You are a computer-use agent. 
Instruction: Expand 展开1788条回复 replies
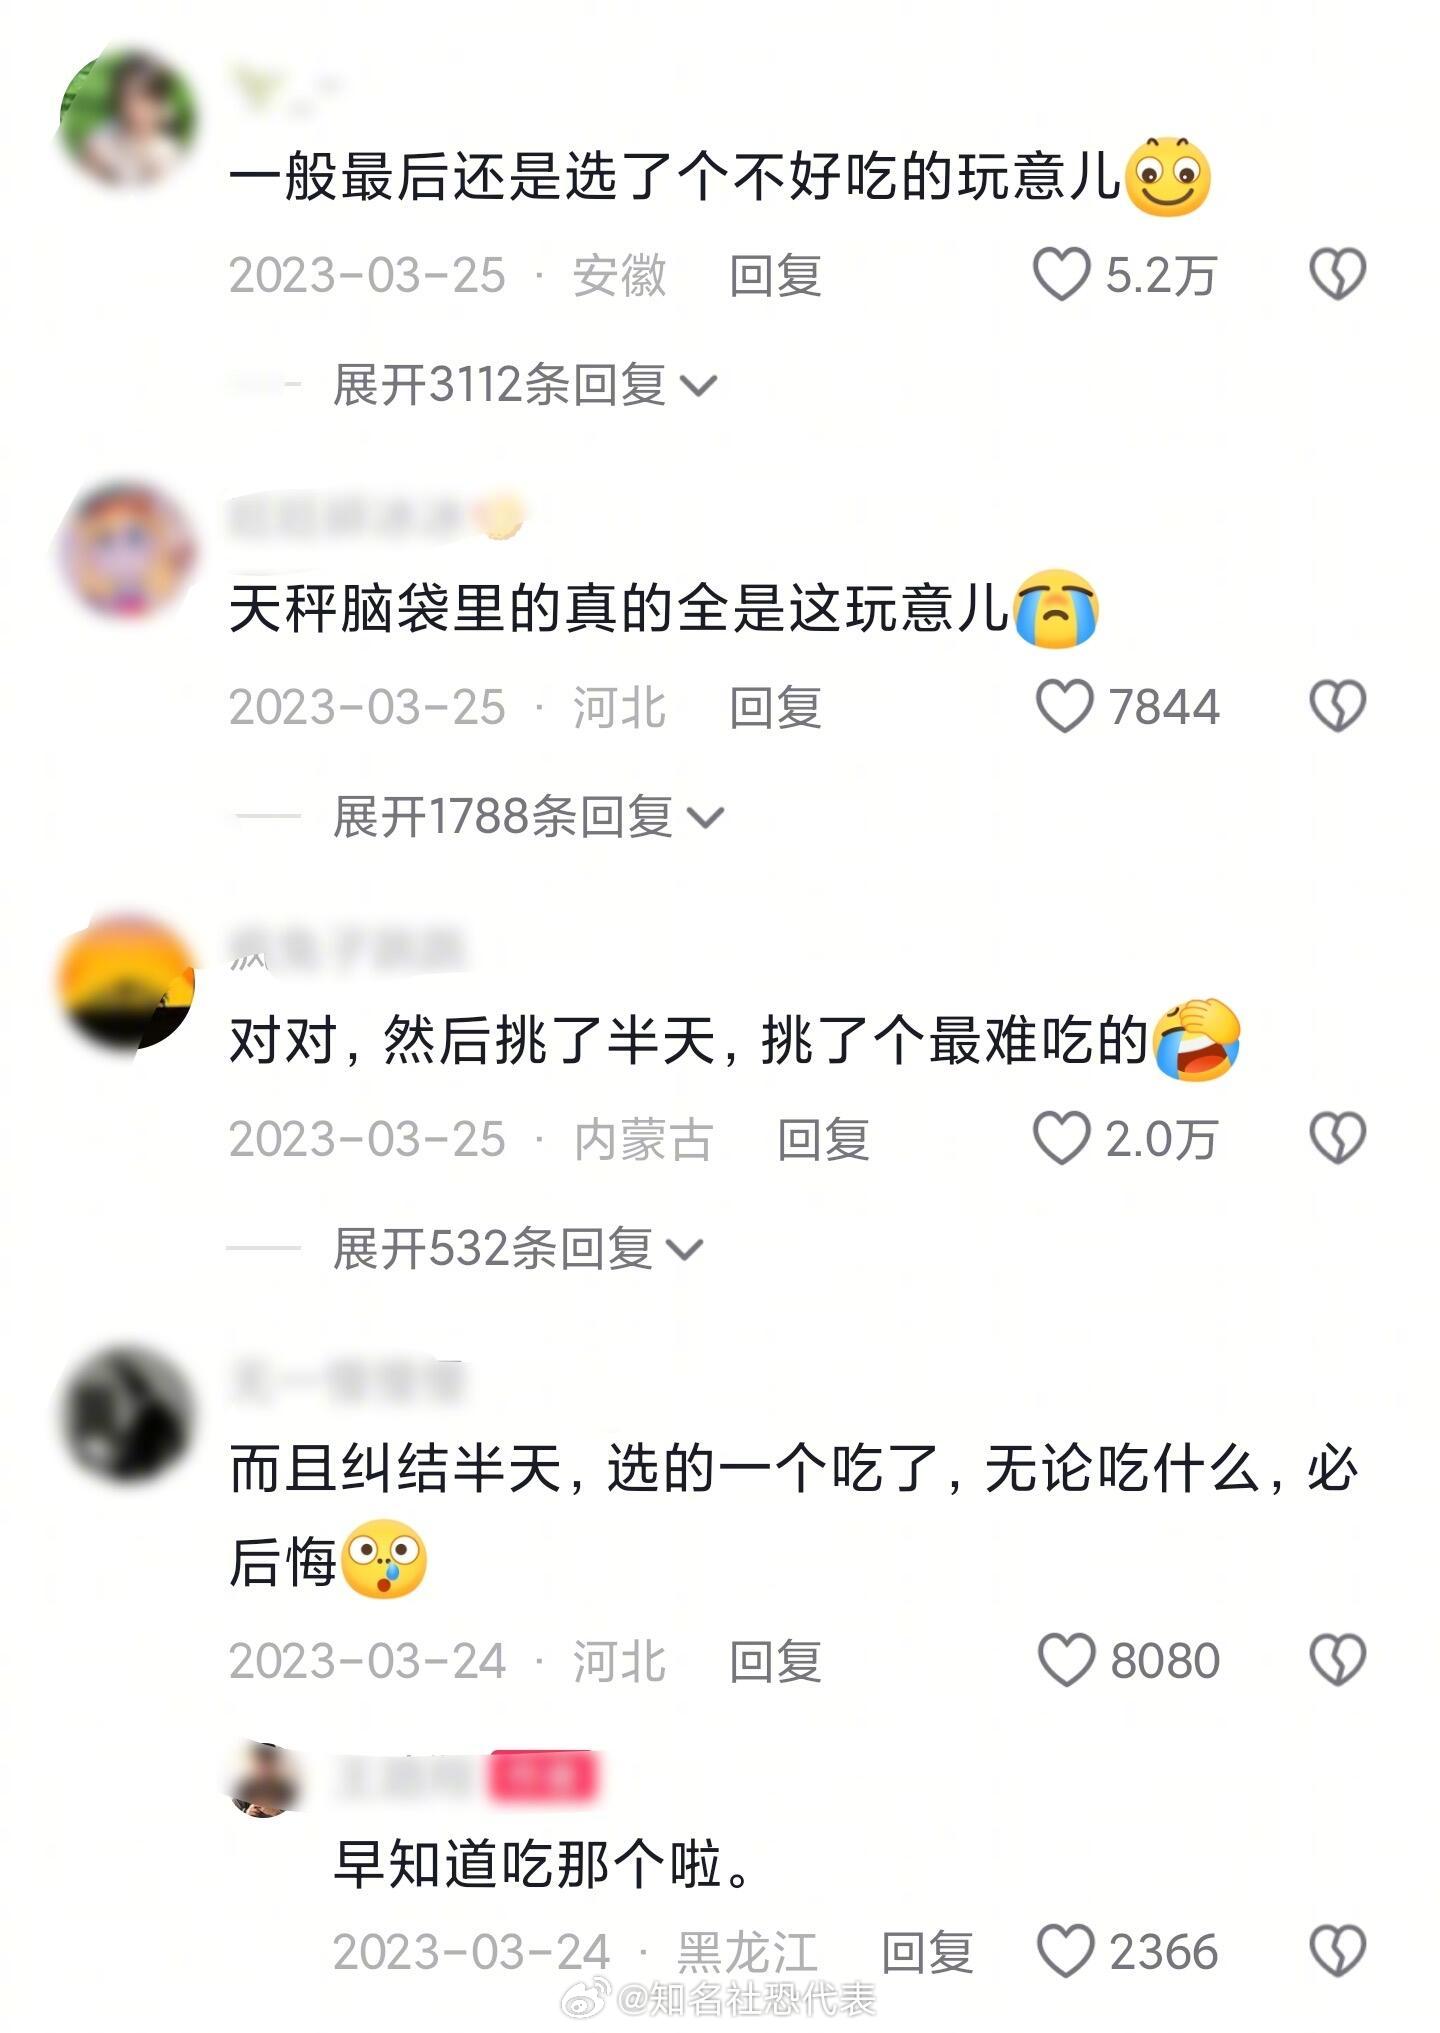(x=528, y=817)
